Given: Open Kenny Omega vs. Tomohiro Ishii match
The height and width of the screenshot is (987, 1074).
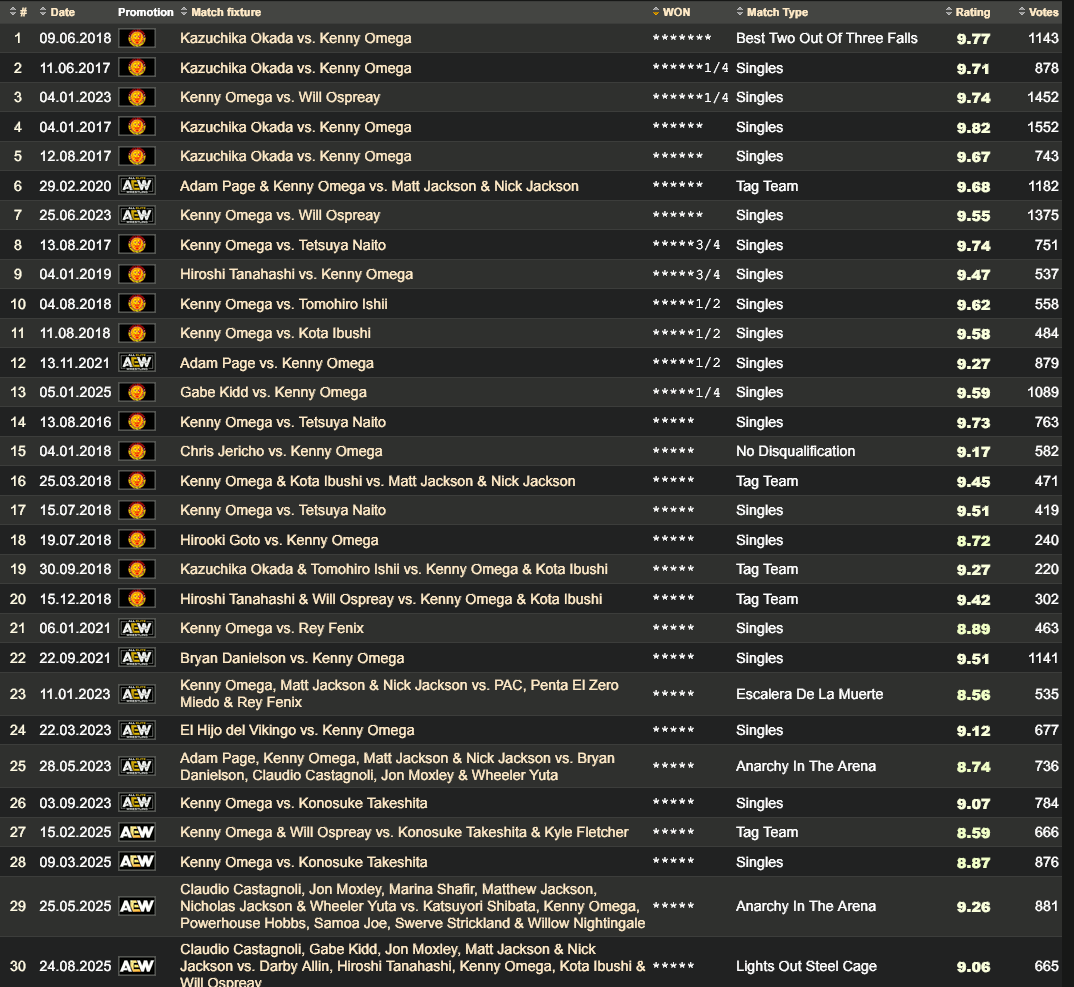Looking at the screenshot, I should tap(284, 303).
